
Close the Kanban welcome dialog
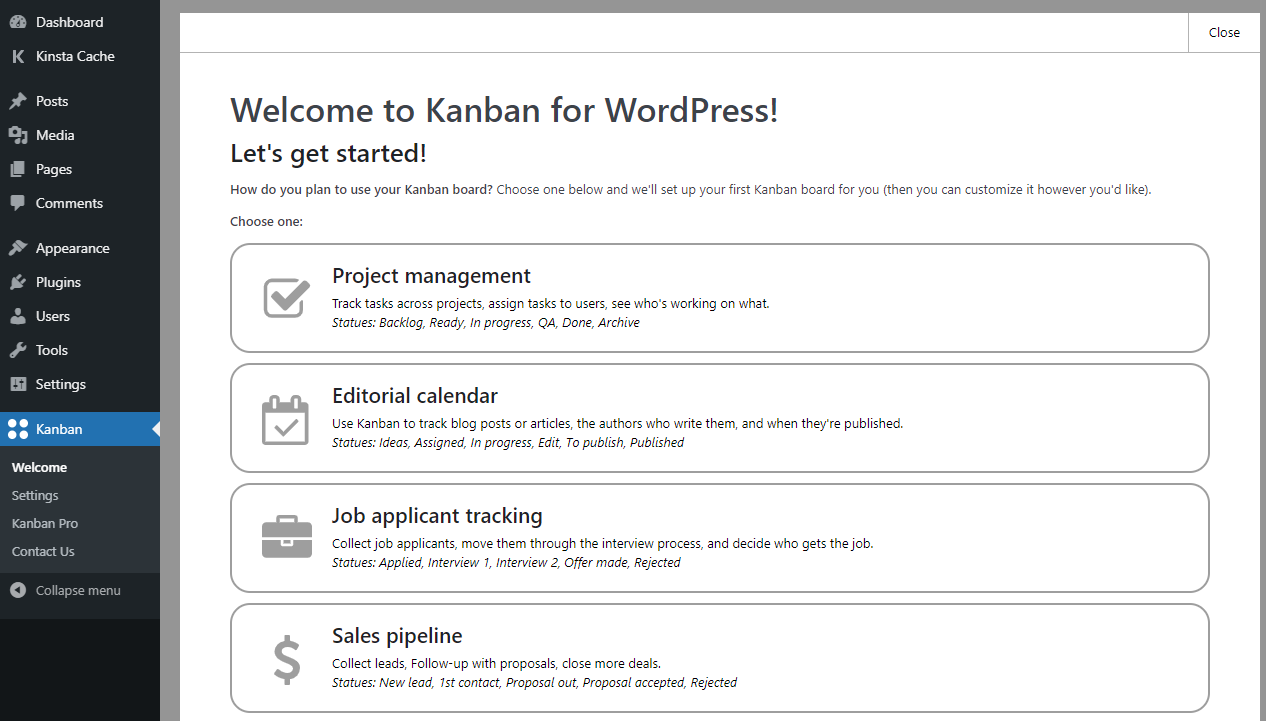tap(1224, 32)
